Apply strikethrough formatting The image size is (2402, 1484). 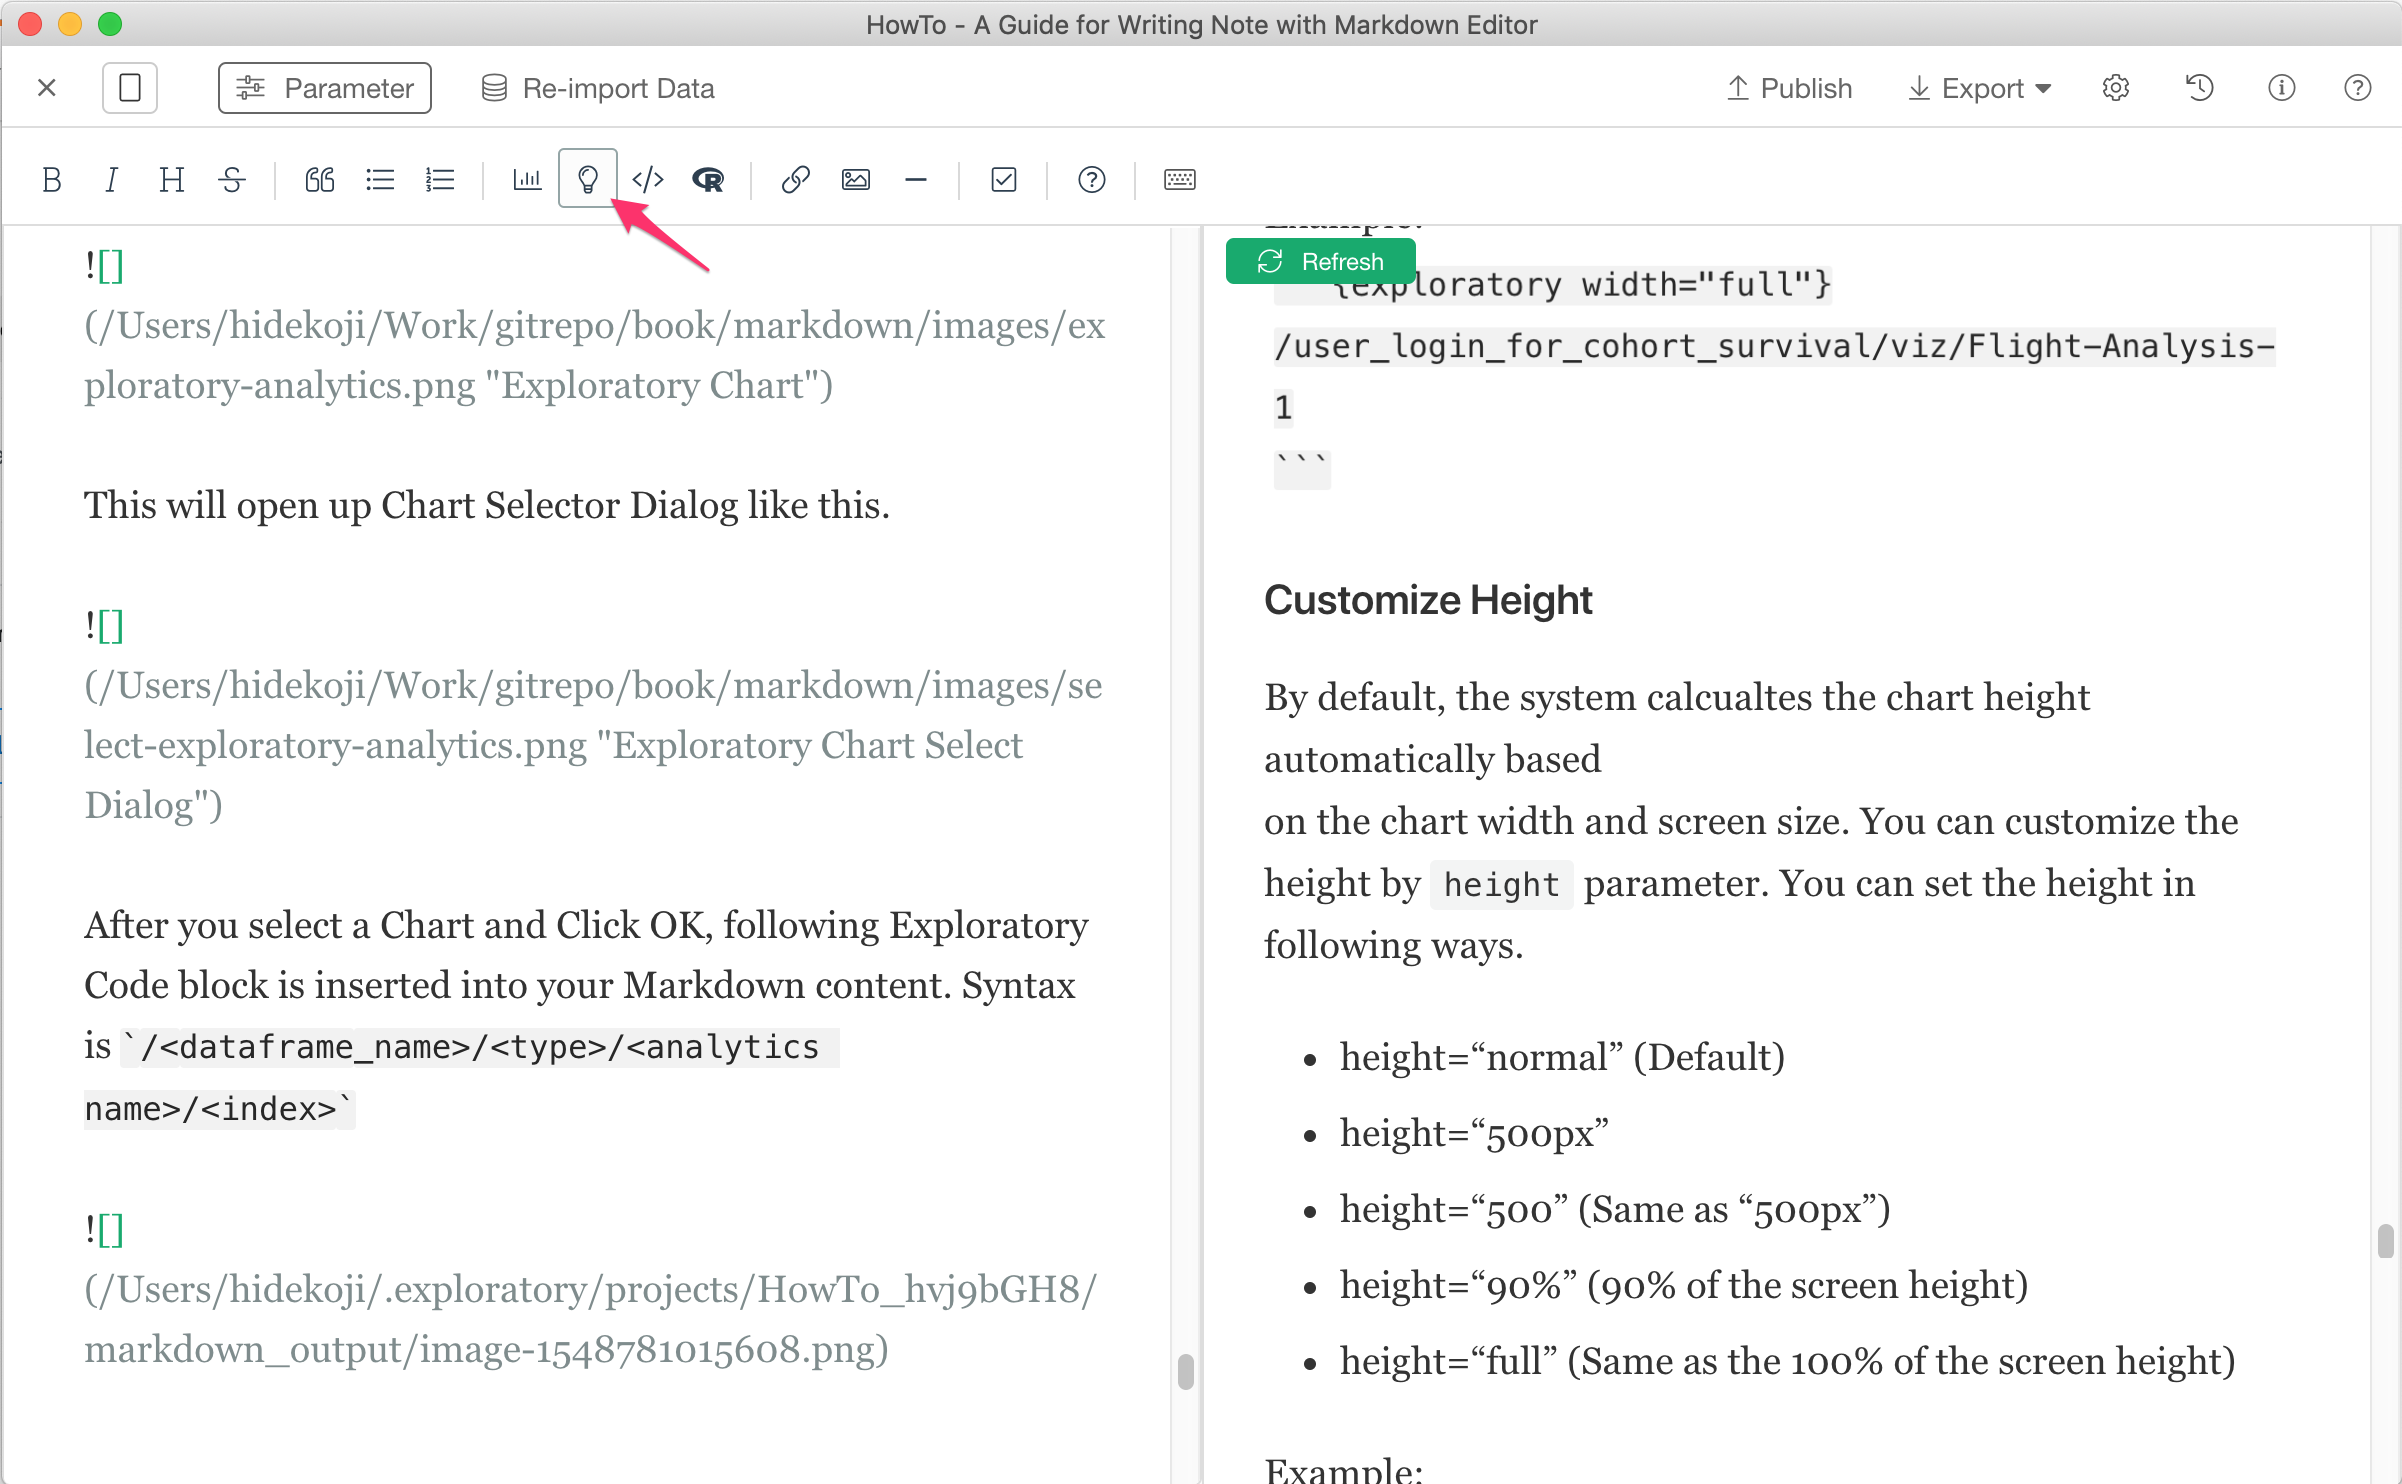click(x=232, y=180)
